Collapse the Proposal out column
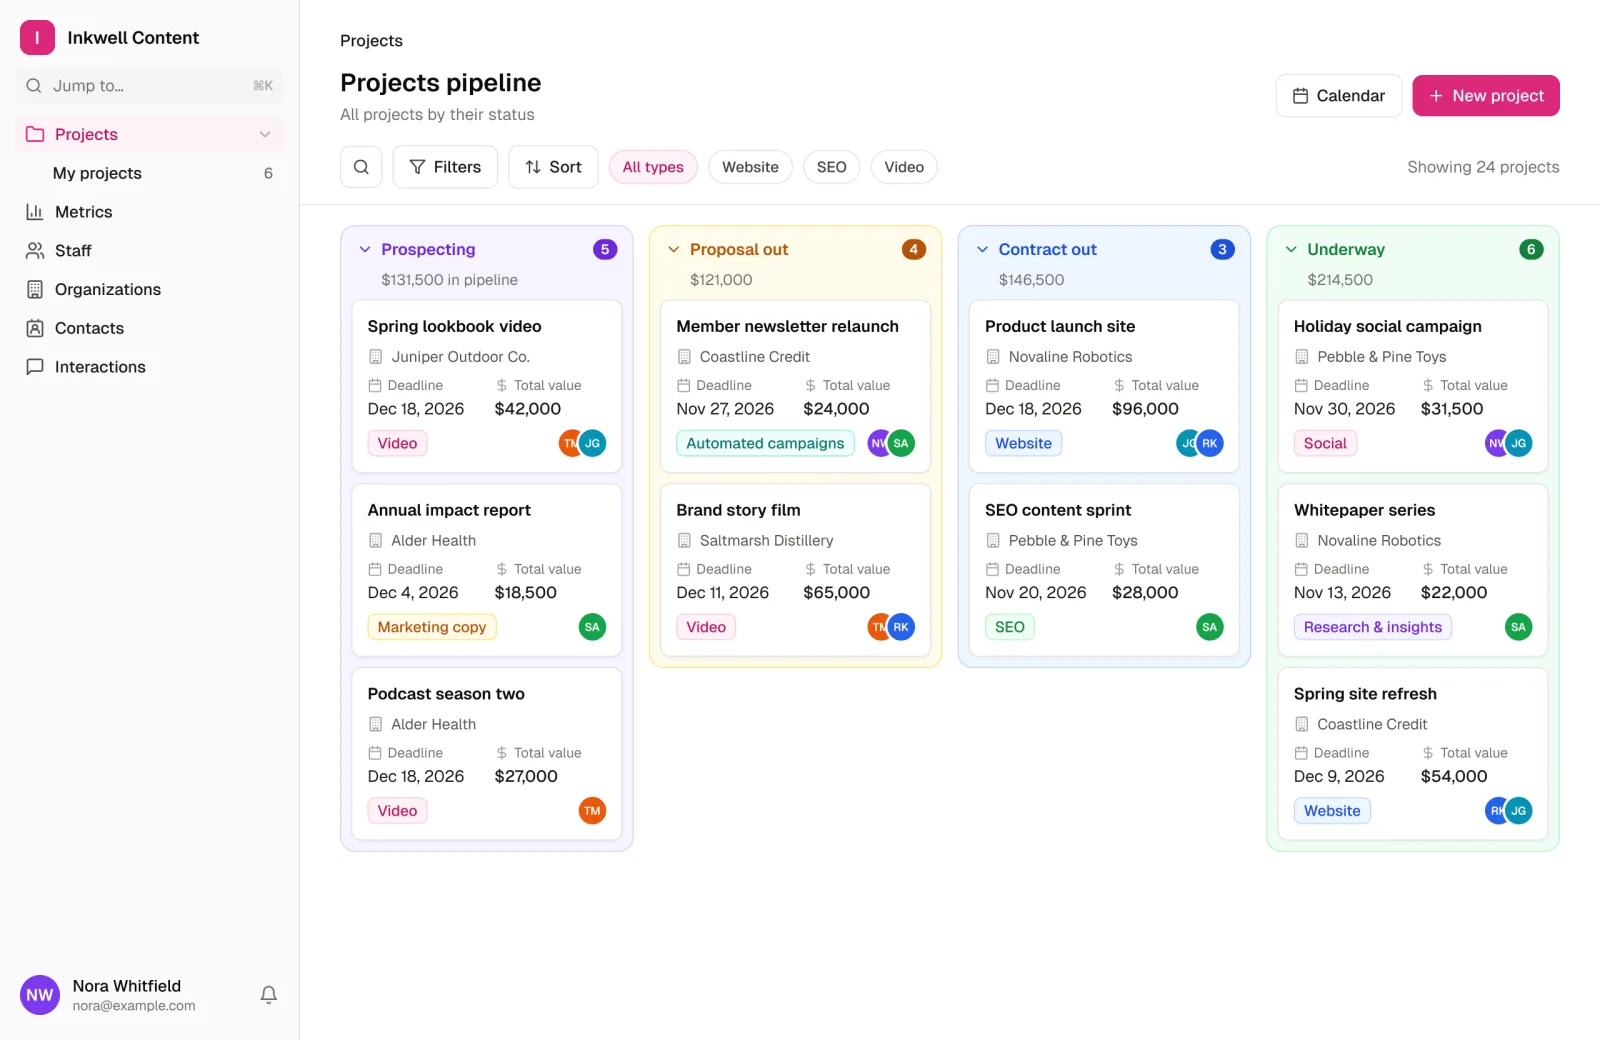The image size is (1600, 1040). (674, 250)
